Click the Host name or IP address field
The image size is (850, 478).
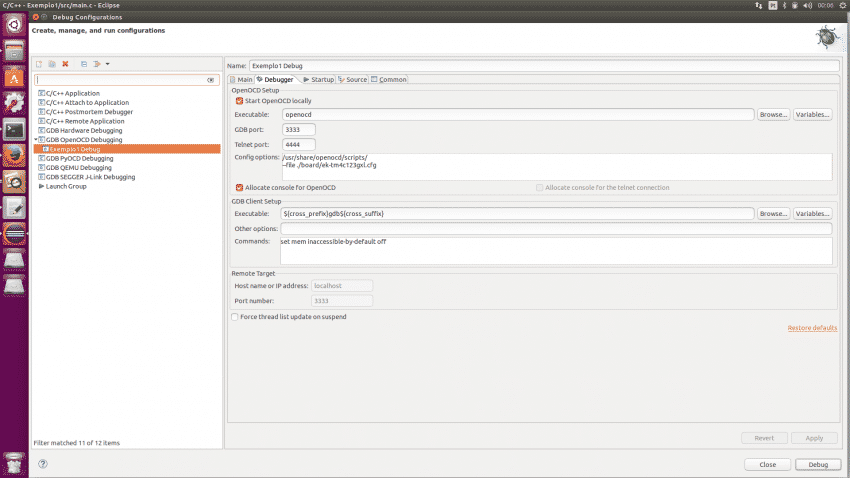342,286
